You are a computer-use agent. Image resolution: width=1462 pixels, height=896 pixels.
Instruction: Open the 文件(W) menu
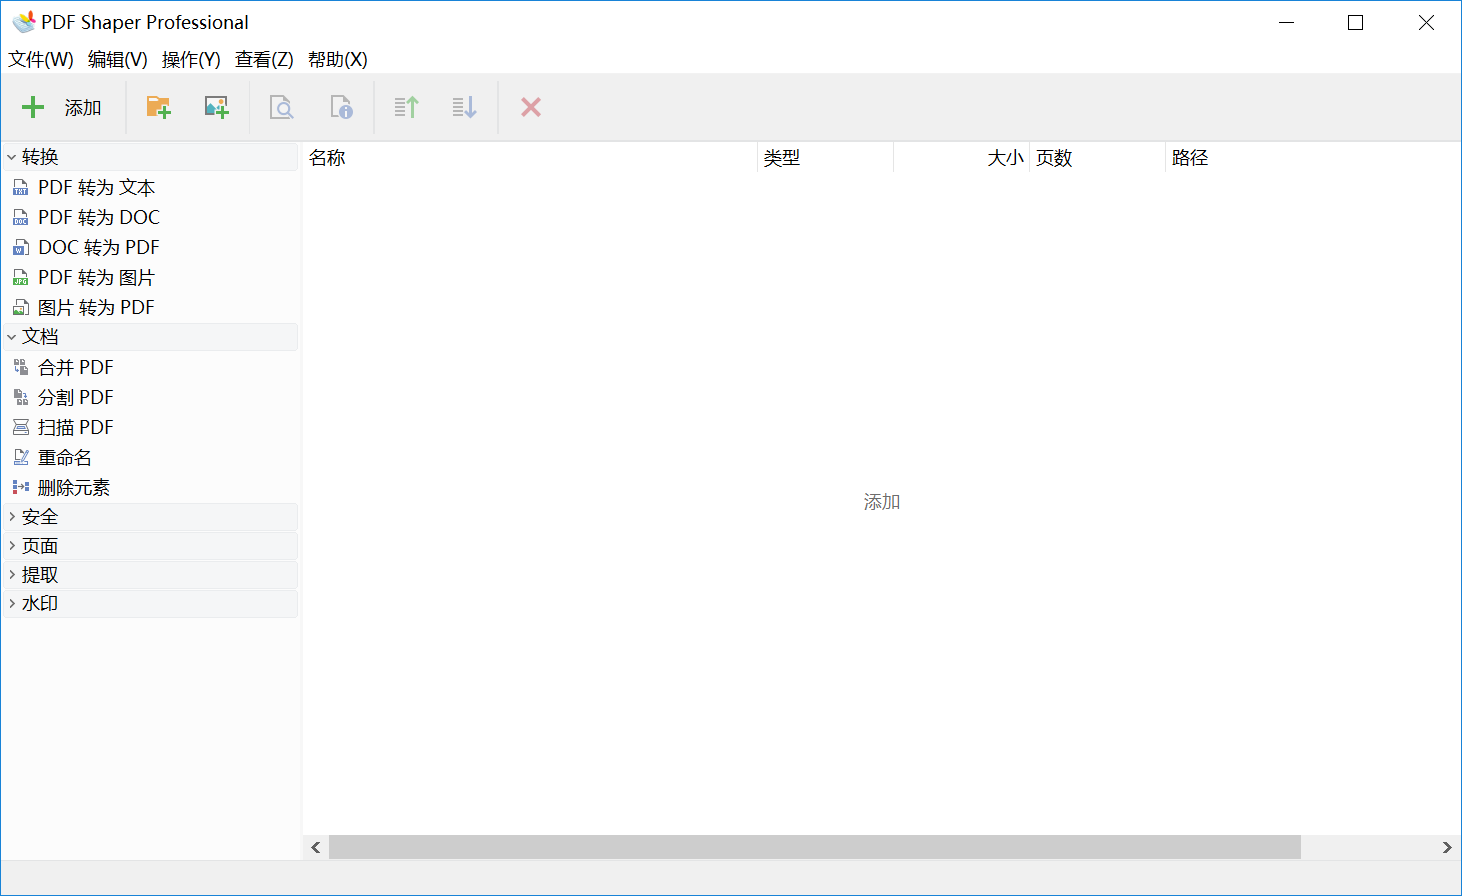click(x=41, y=60)
